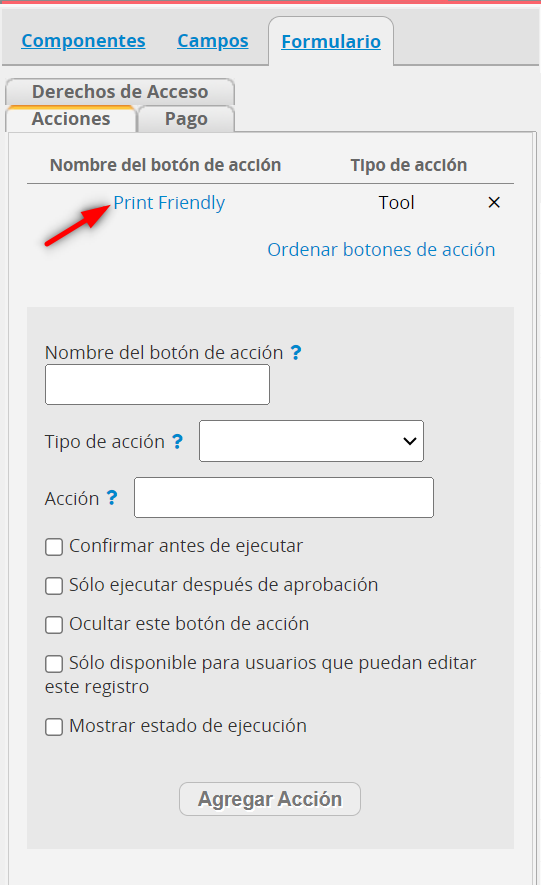
Task: Click the Agregar Acción button
Action: 270,799
